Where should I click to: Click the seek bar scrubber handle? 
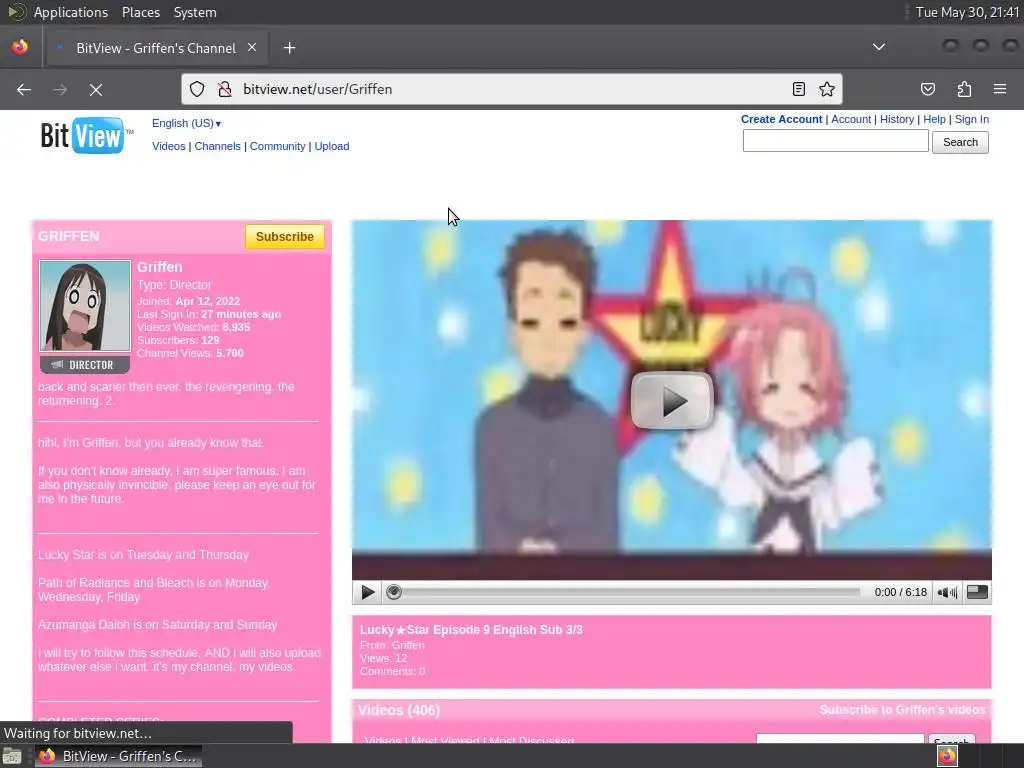[394, 592]
